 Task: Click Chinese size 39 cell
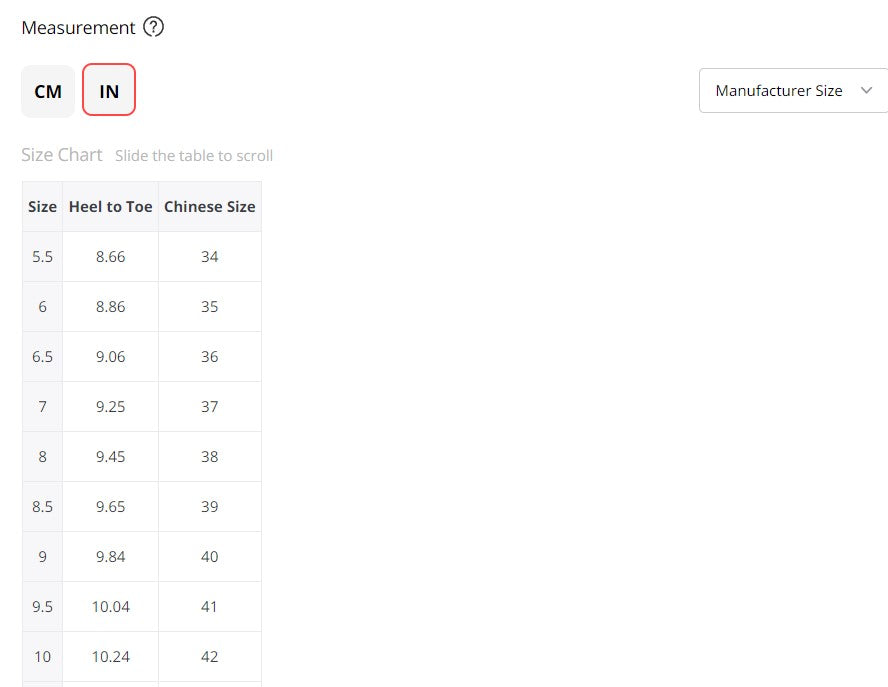click(209, 507)
